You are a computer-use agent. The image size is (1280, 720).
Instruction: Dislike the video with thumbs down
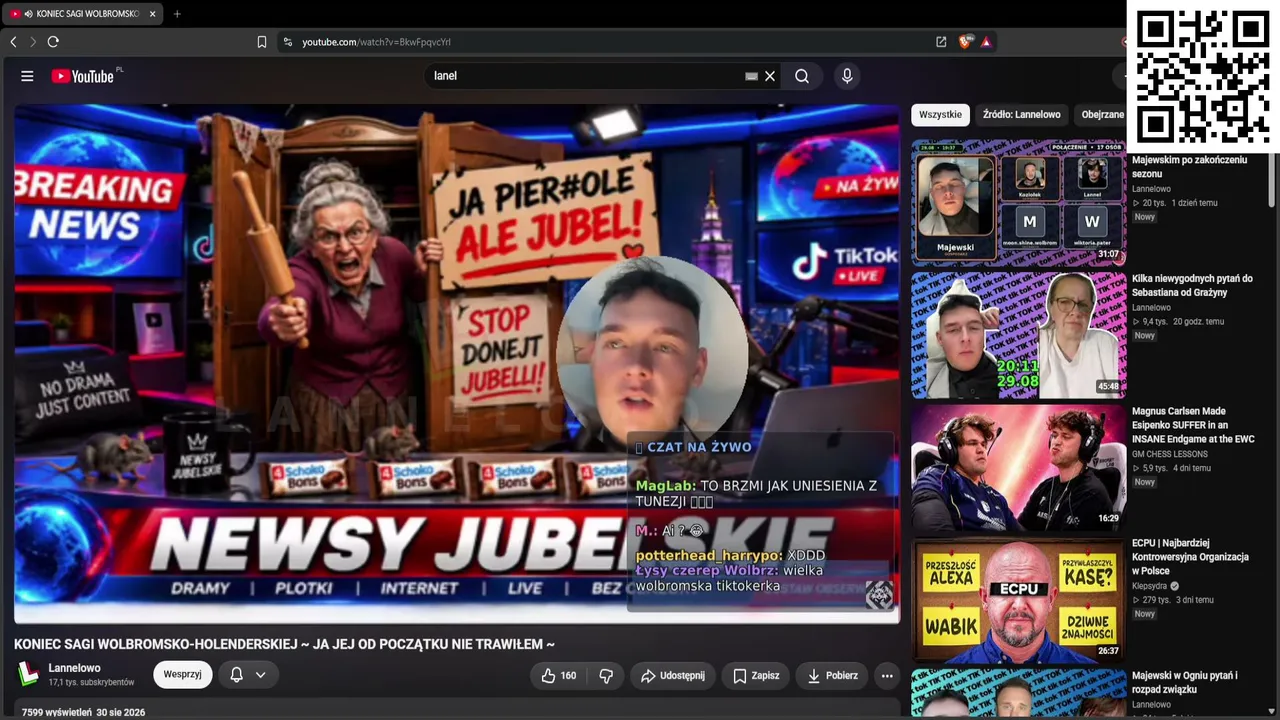tap(606, 676)
